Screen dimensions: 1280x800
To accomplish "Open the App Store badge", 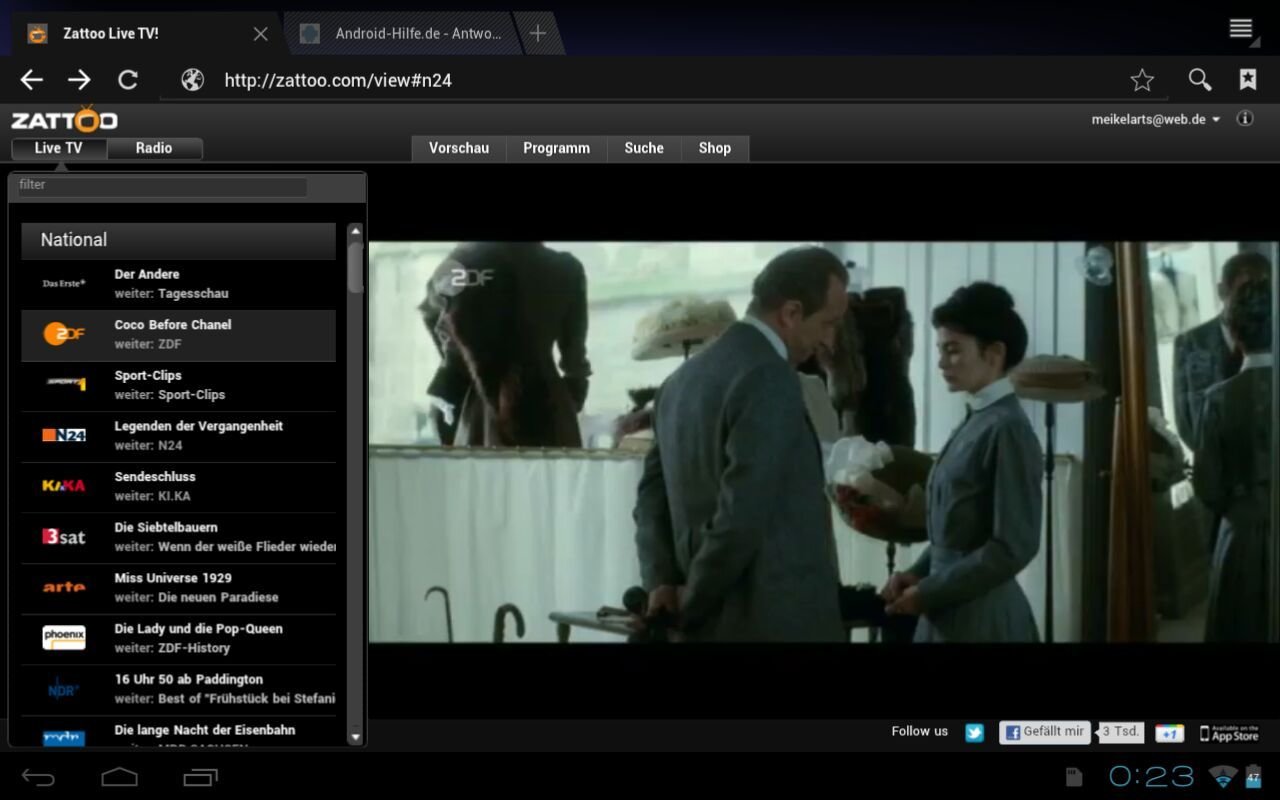I will point(1229,734).
